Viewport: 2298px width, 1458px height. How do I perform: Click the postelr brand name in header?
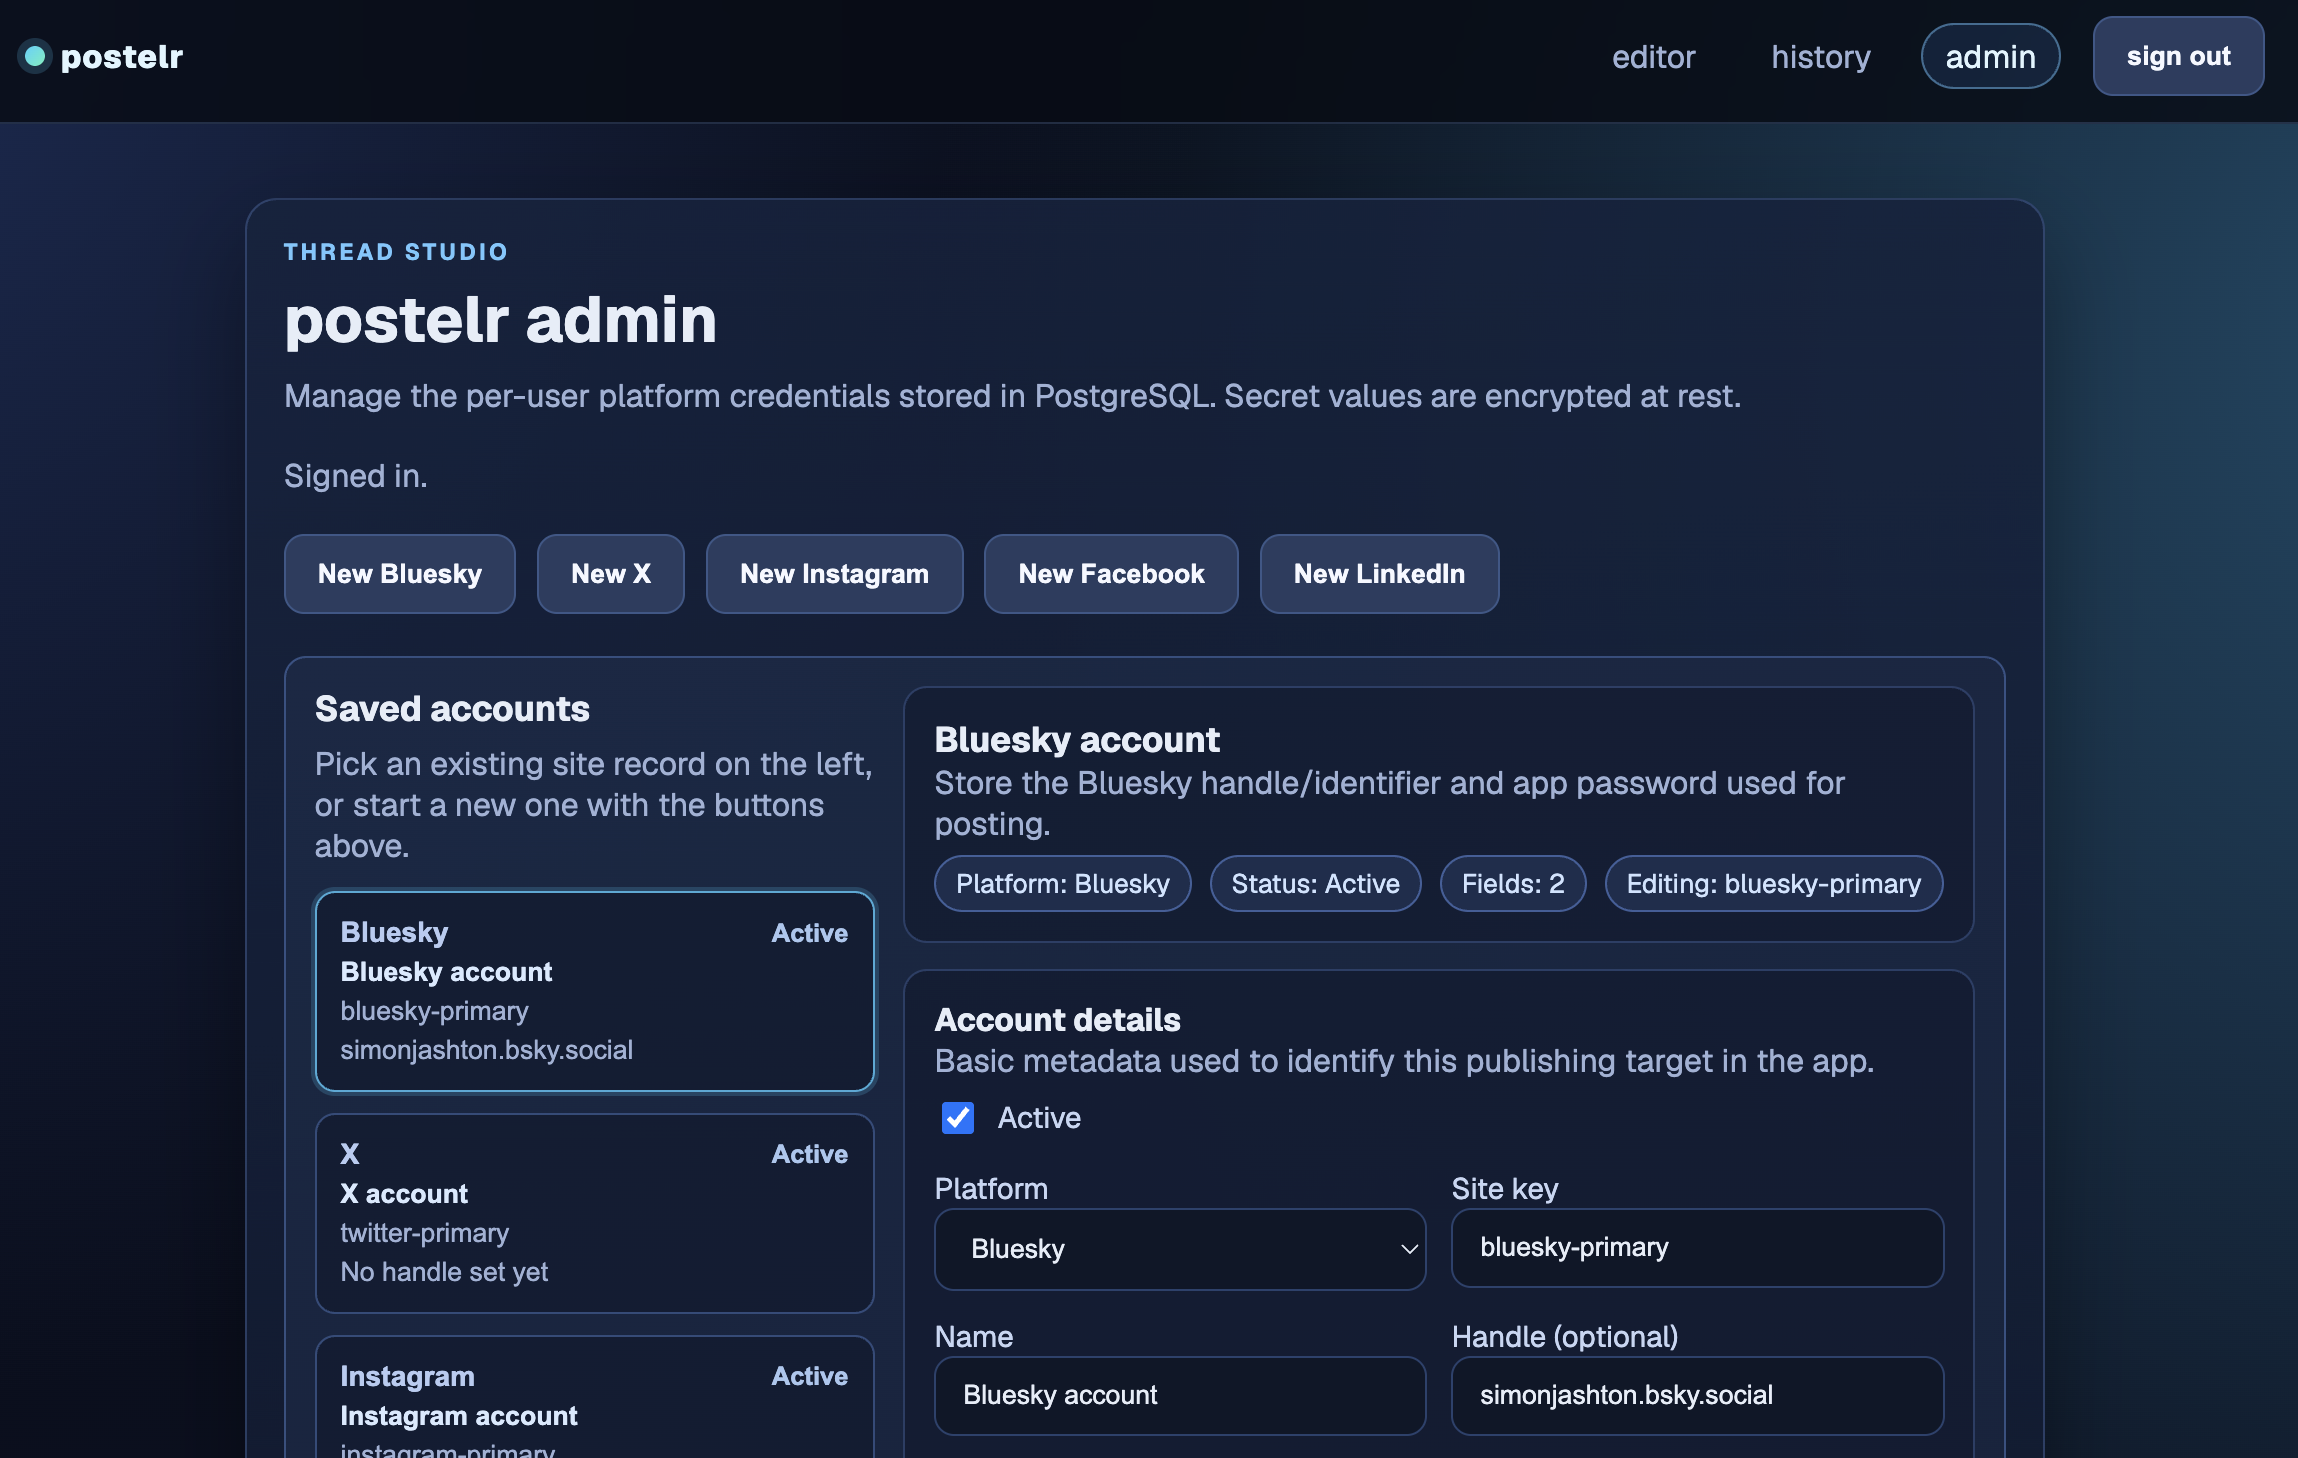click(x=122, y=57)
